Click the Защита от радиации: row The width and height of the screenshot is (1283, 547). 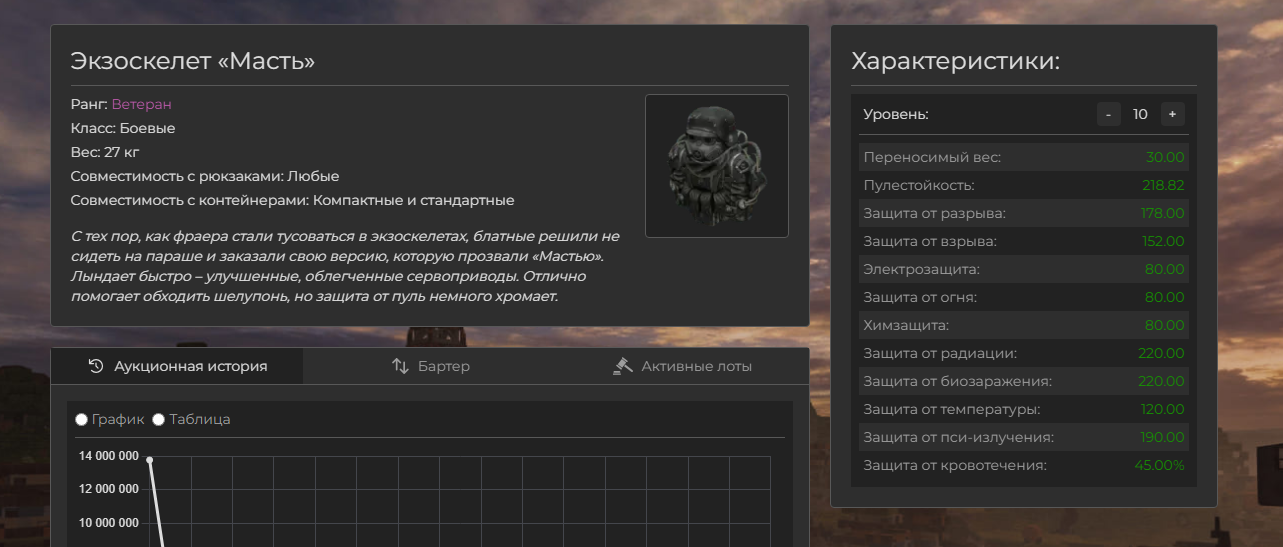pyautogui.click(x=1024, y=353)
